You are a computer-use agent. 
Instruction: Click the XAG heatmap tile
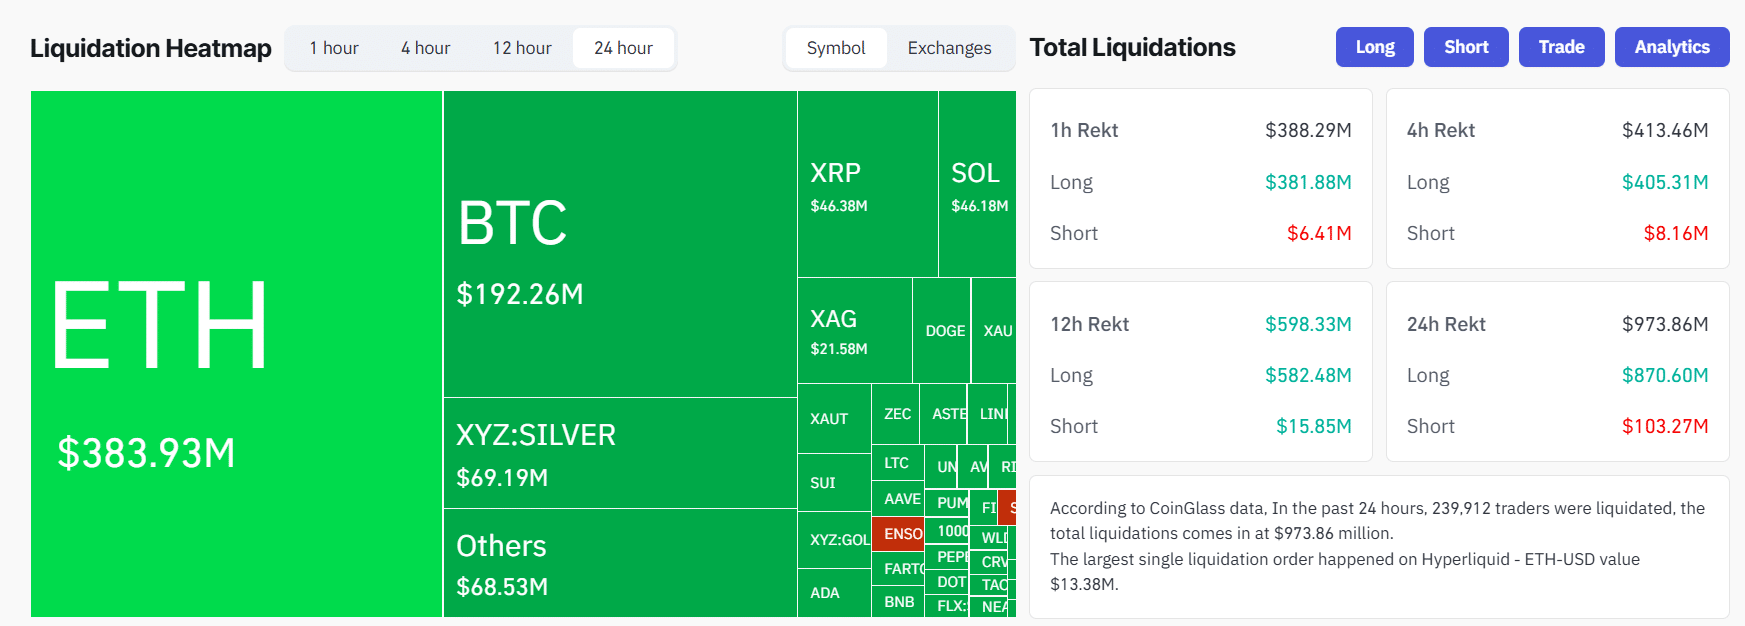[x=854, y=330]
